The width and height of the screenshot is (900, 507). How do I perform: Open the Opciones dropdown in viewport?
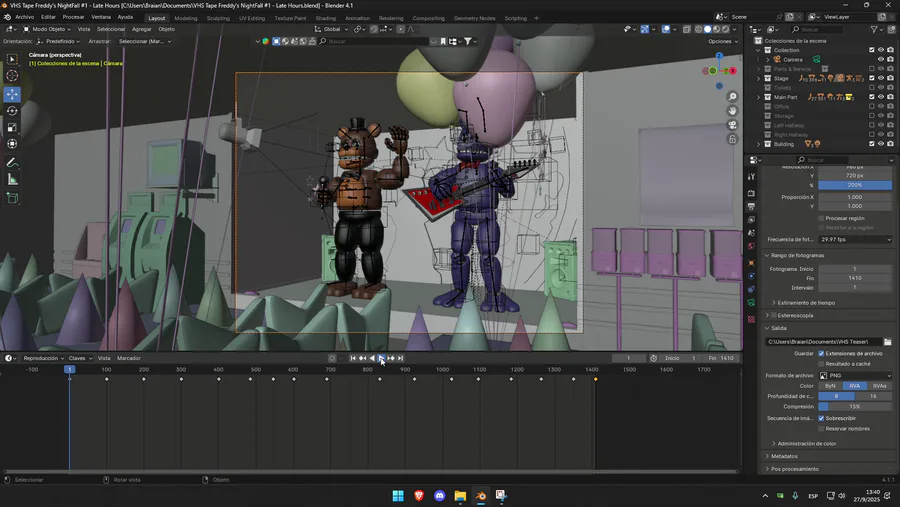coord(723,41)
